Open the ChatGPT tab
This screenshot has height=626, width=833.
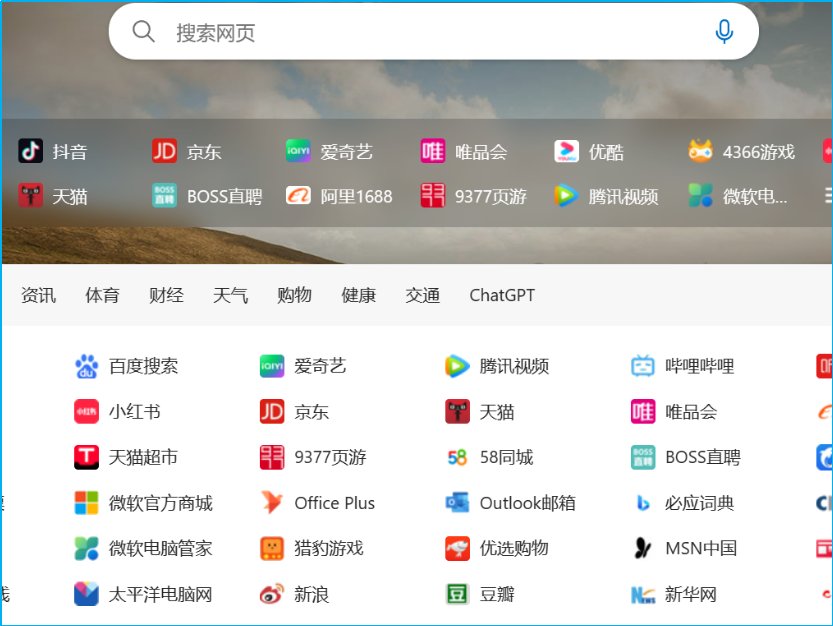(501, 295)
